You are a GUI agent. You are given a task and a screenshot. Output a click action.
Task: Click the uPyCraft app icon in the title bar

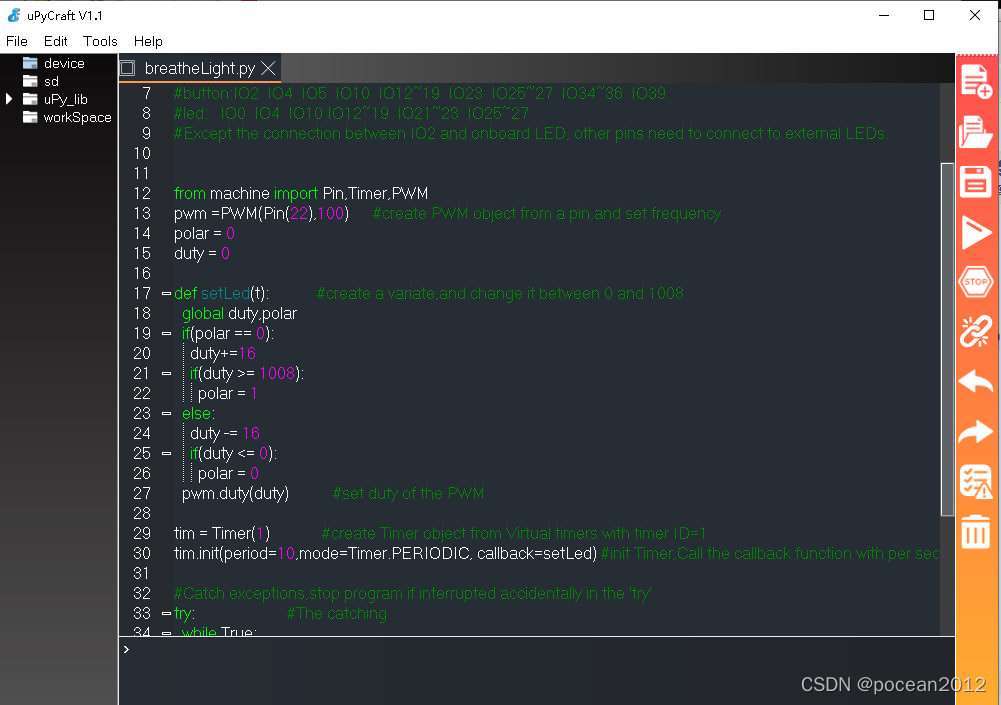coord(14,15)
